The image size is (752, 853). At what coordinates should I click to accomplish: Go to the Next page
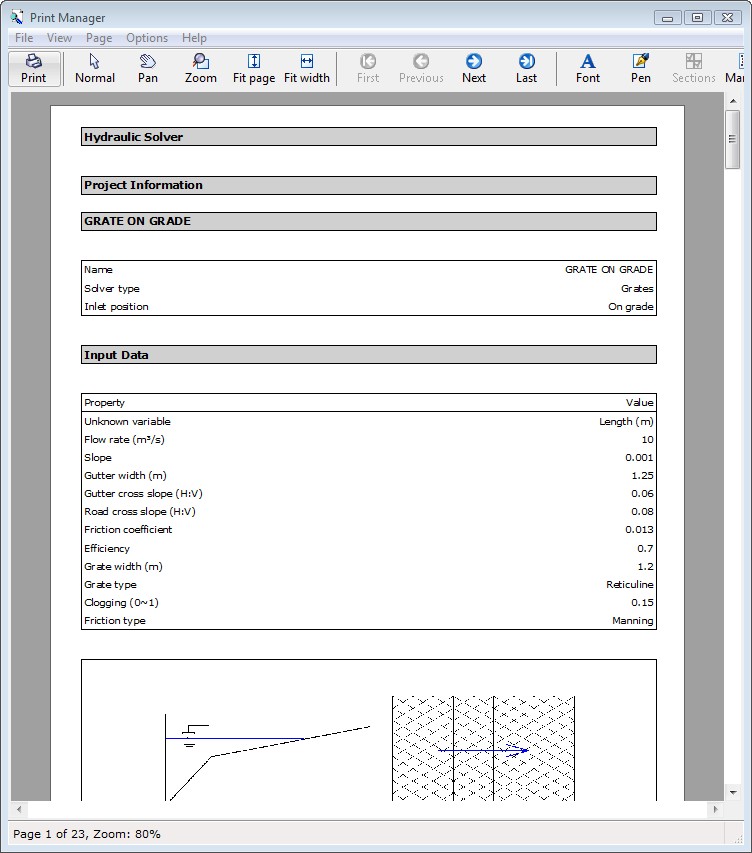(474, 68)
